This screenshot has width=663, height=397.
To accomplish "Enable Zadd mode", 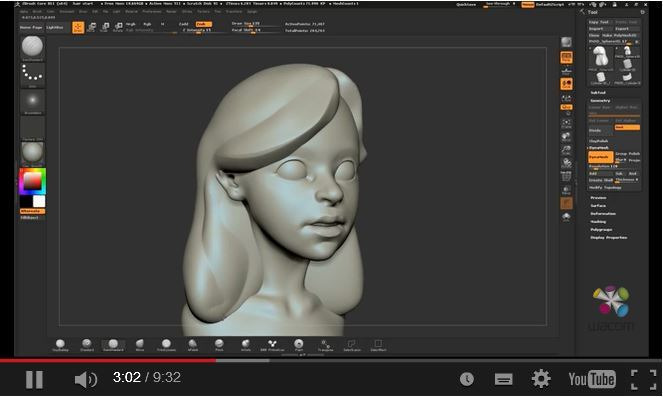I will click(x=184, y=24).
